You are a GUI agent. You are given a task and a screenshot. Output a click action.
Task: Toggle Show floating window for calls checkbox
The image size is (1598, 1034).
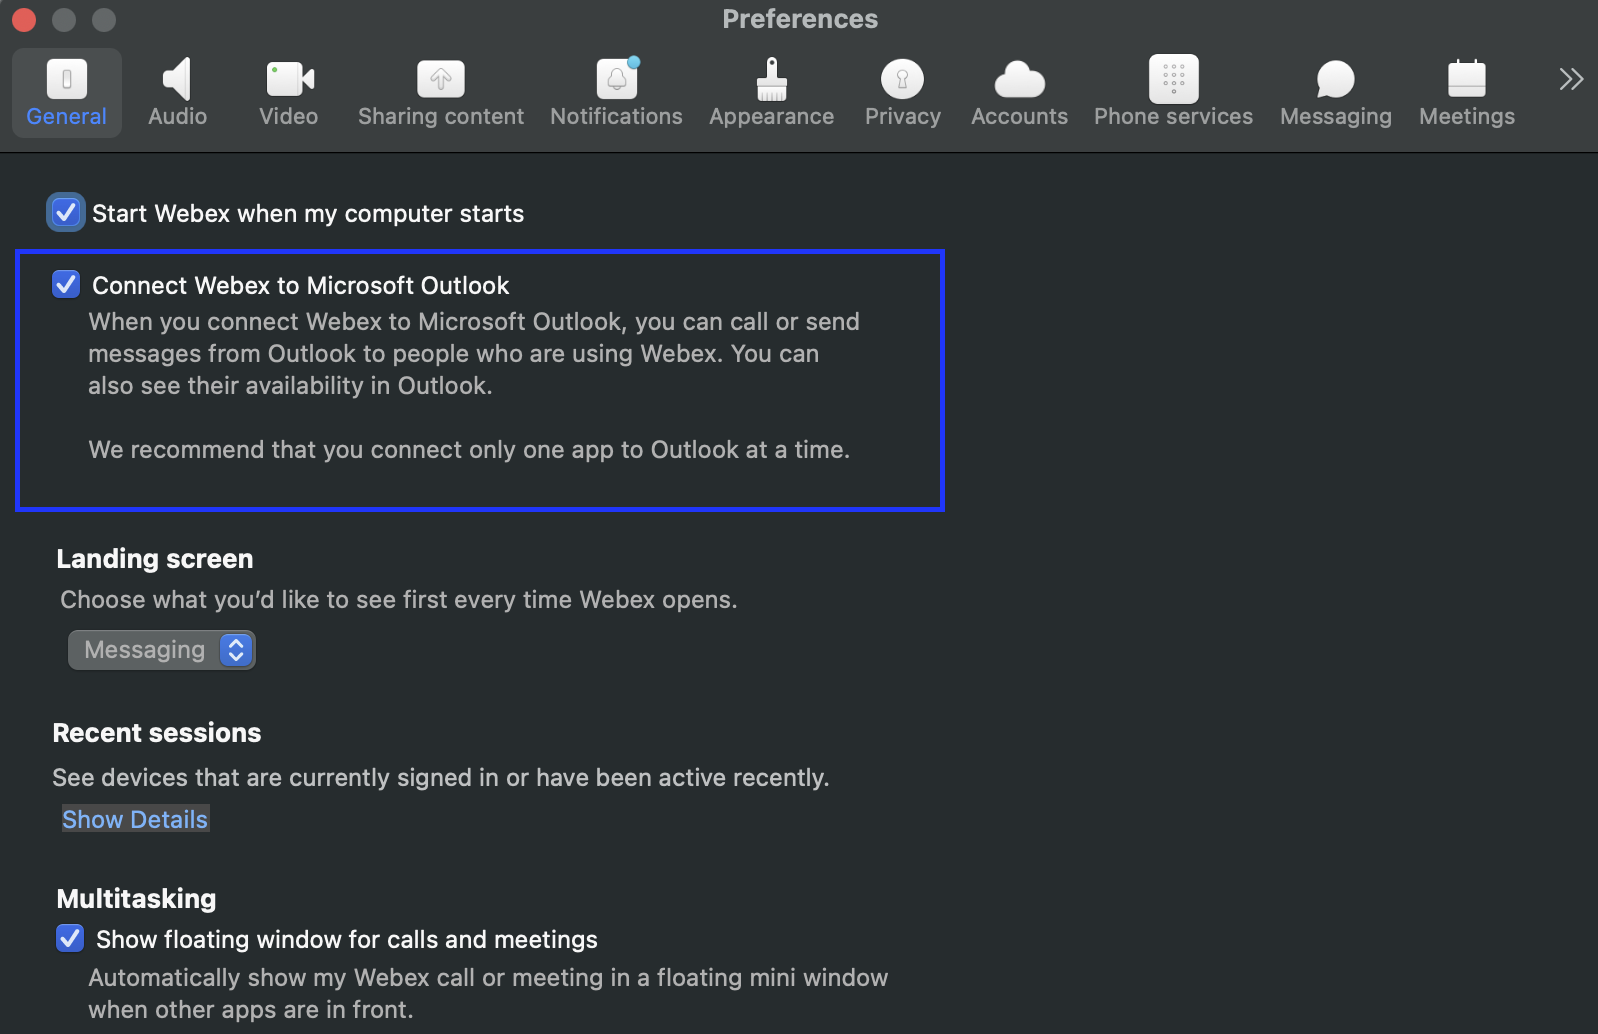tap(70, 939)
